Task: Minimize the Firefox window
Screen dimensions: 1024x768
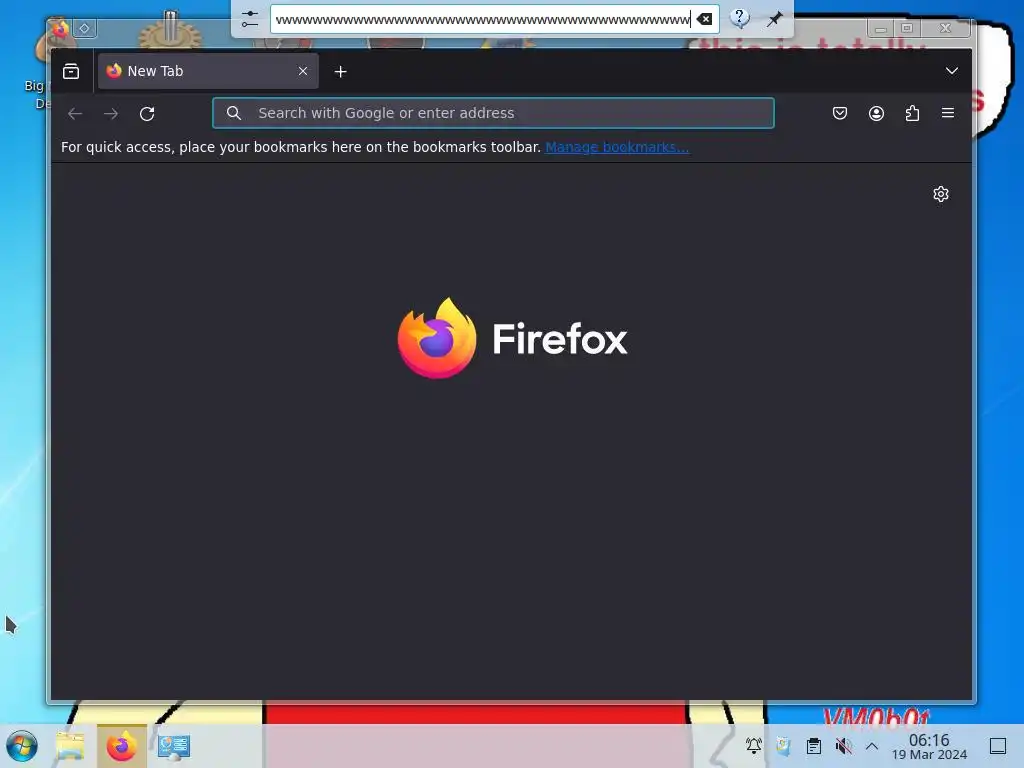Action: click(880, 28)
